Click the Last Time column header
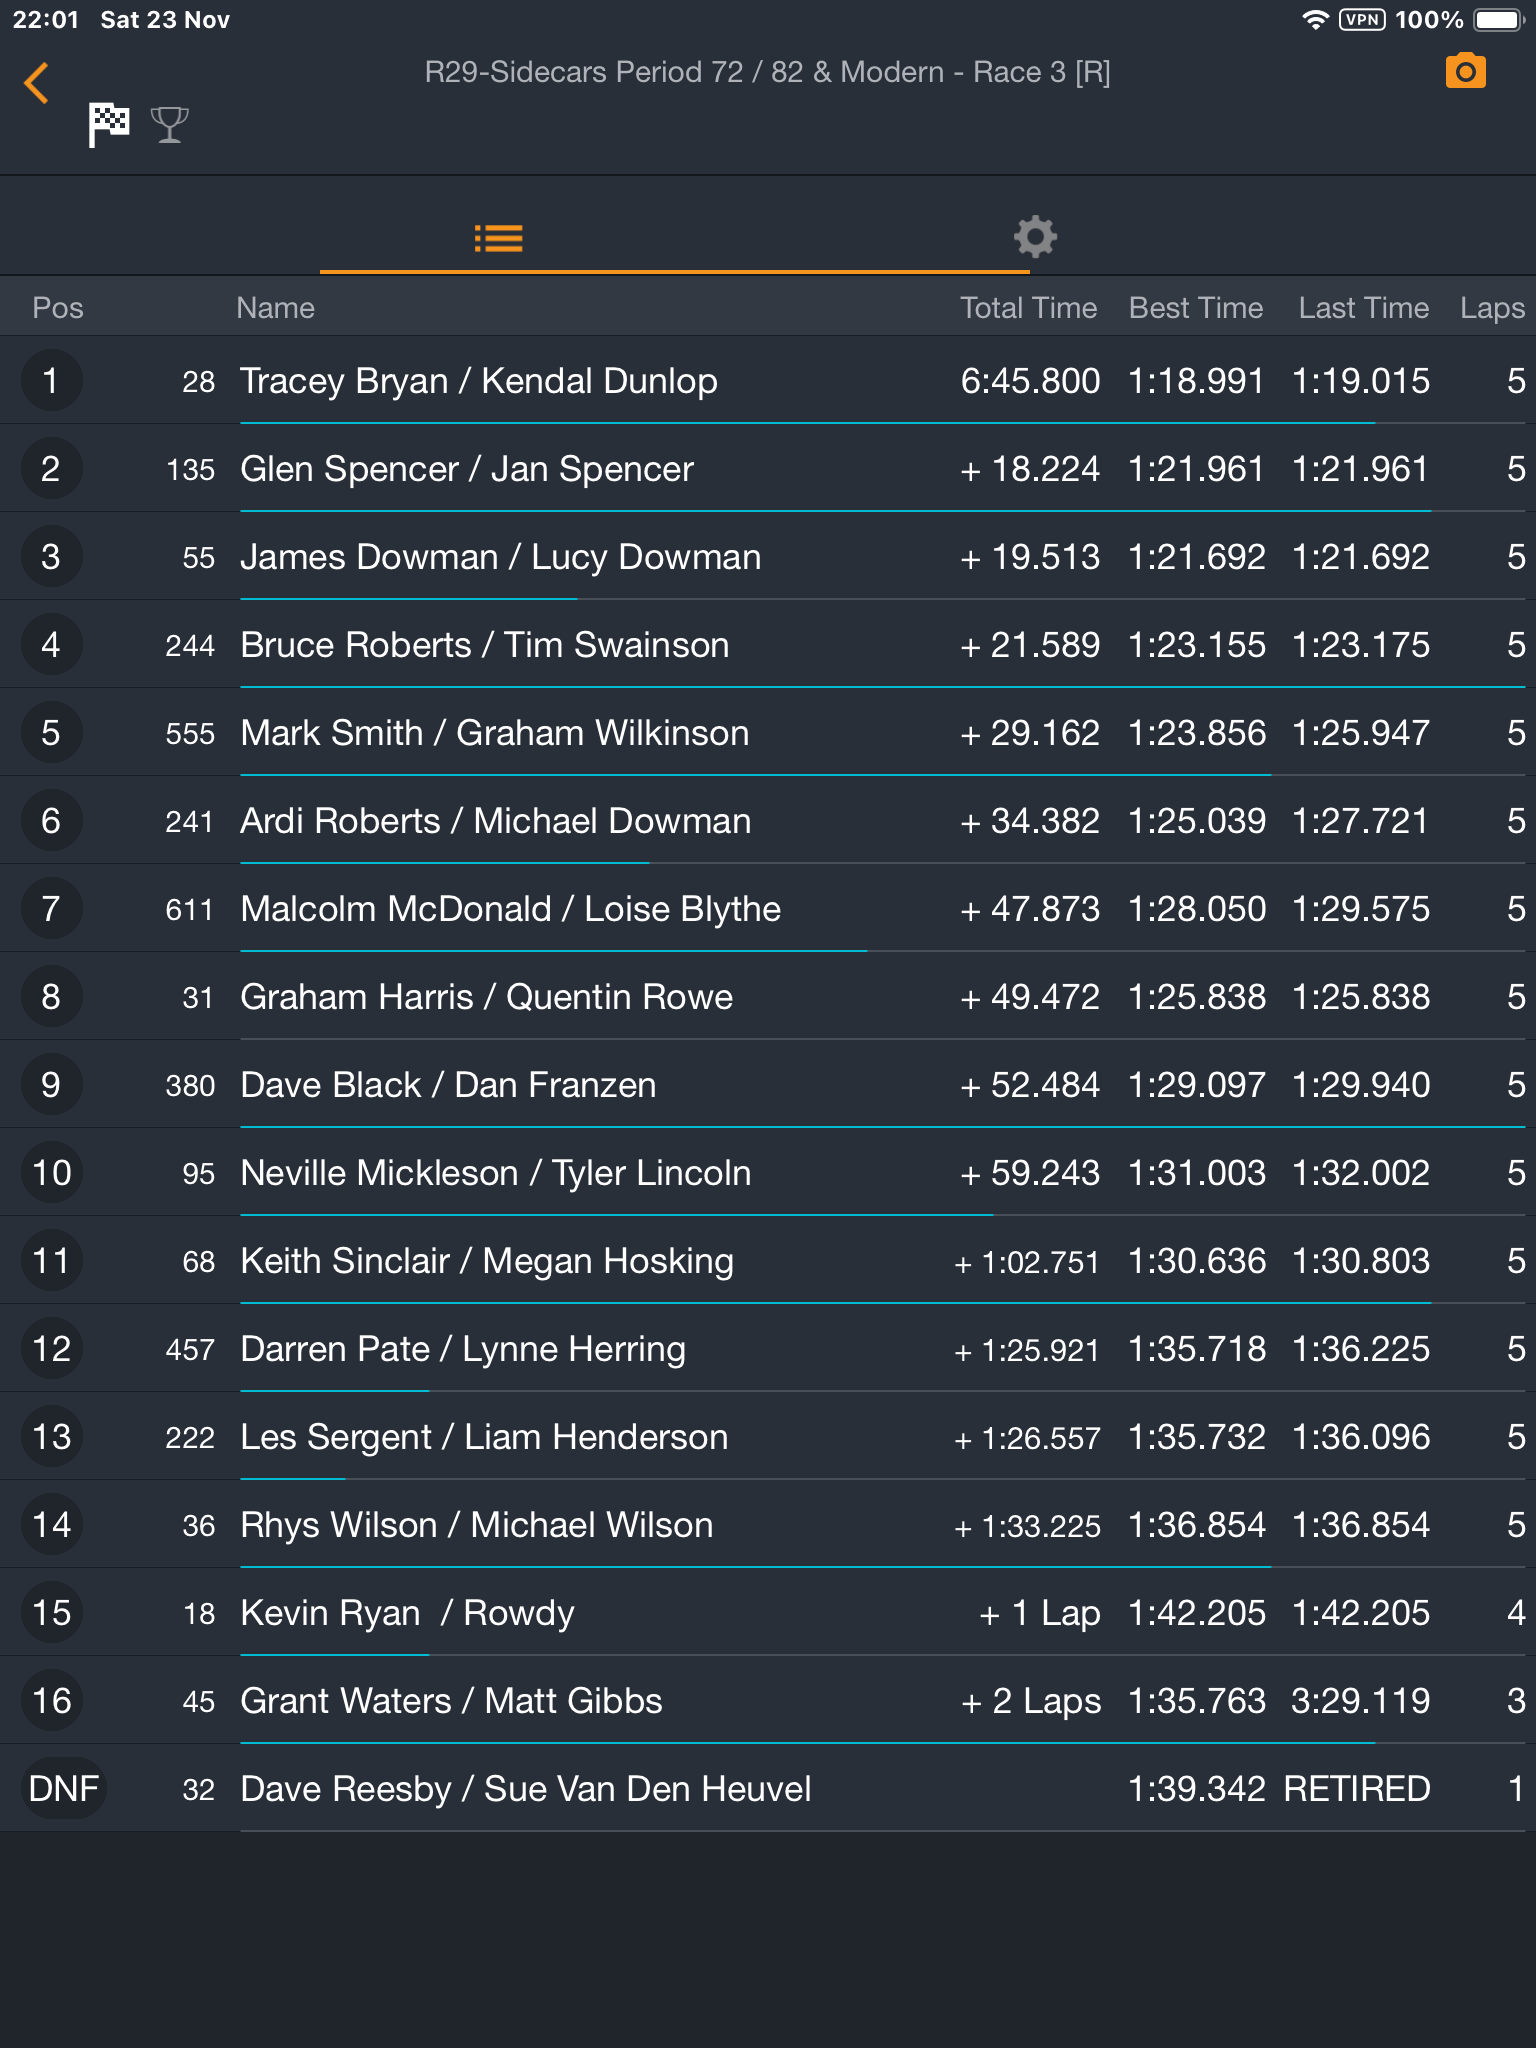 click(x=1363, y=308)
